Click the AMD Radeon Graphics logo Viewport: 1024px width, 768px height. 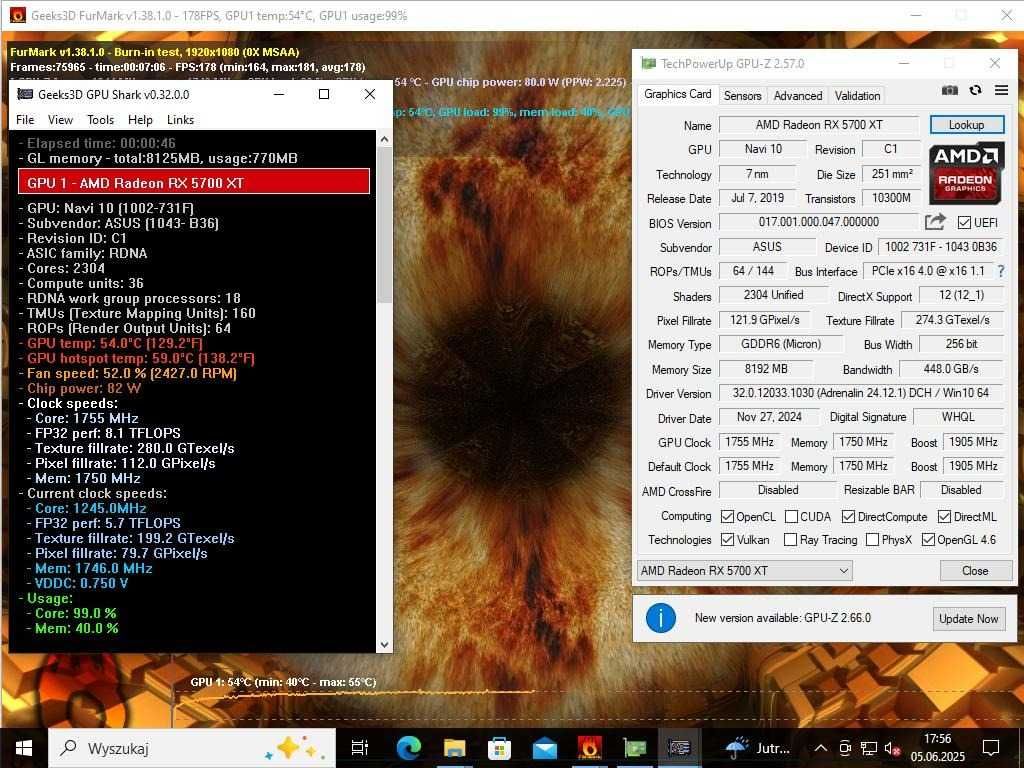pyautogui.click(x=965, y=174)
